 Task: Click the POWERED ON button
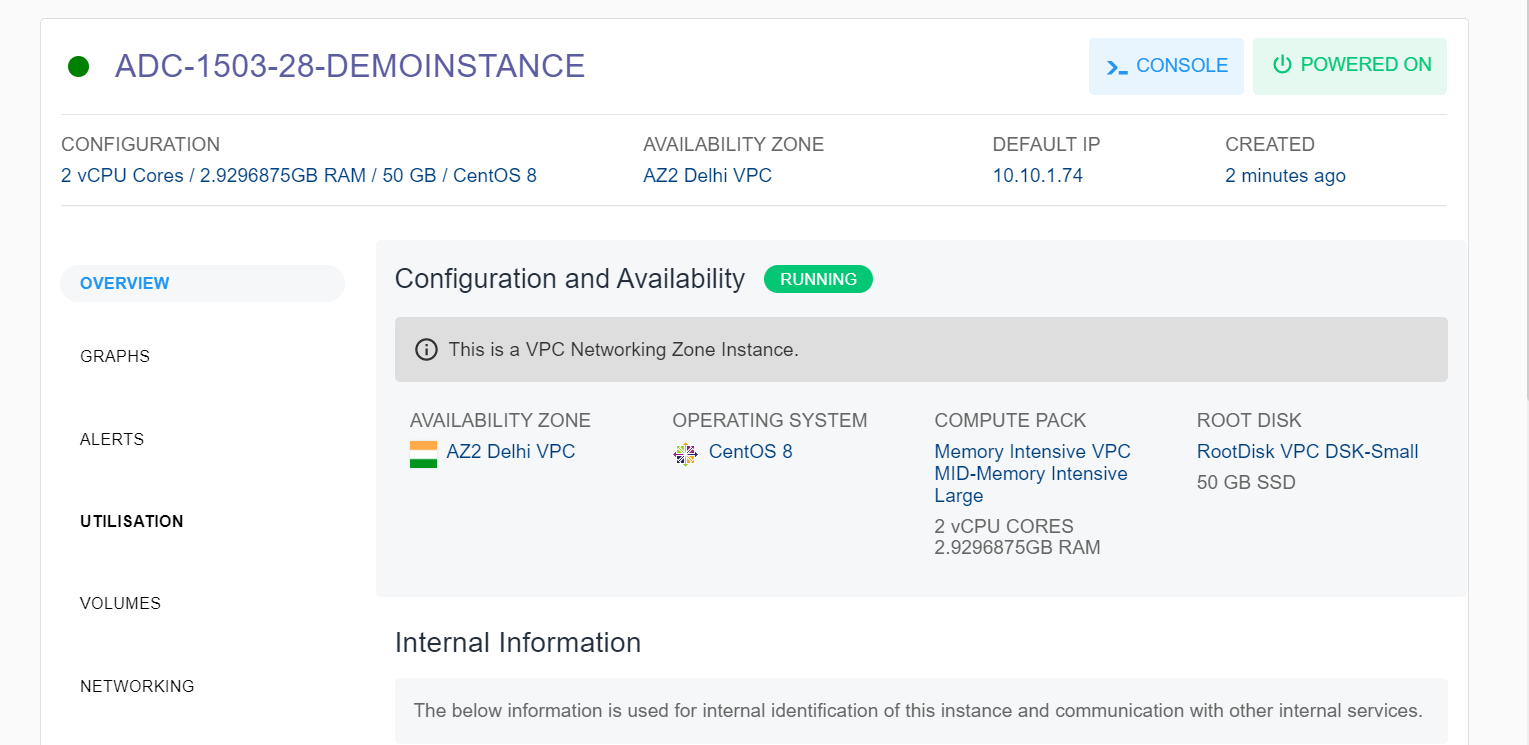click(x=1350, y=64)
